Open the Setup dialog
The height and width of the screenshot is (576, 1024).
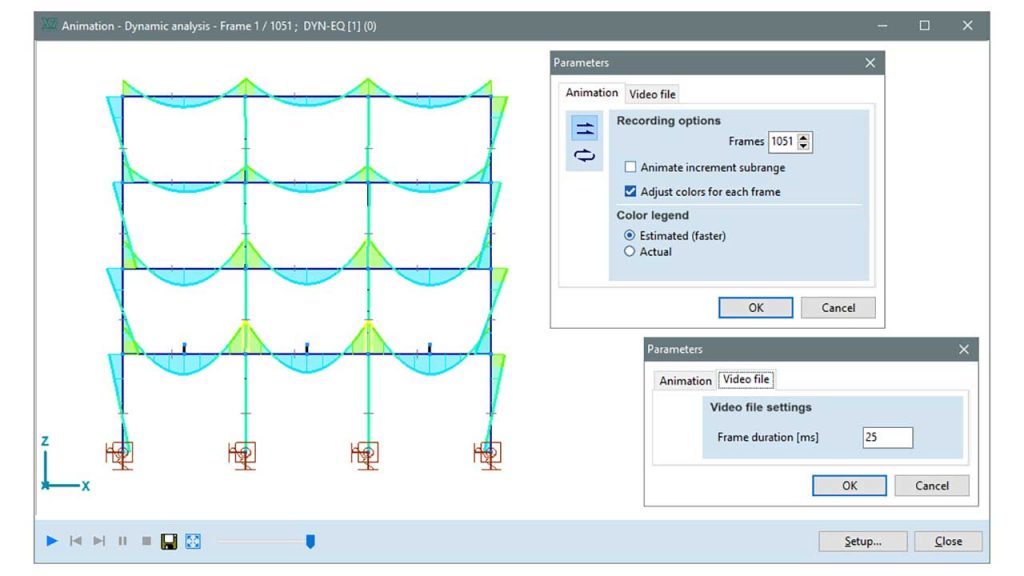click(862, 540)
